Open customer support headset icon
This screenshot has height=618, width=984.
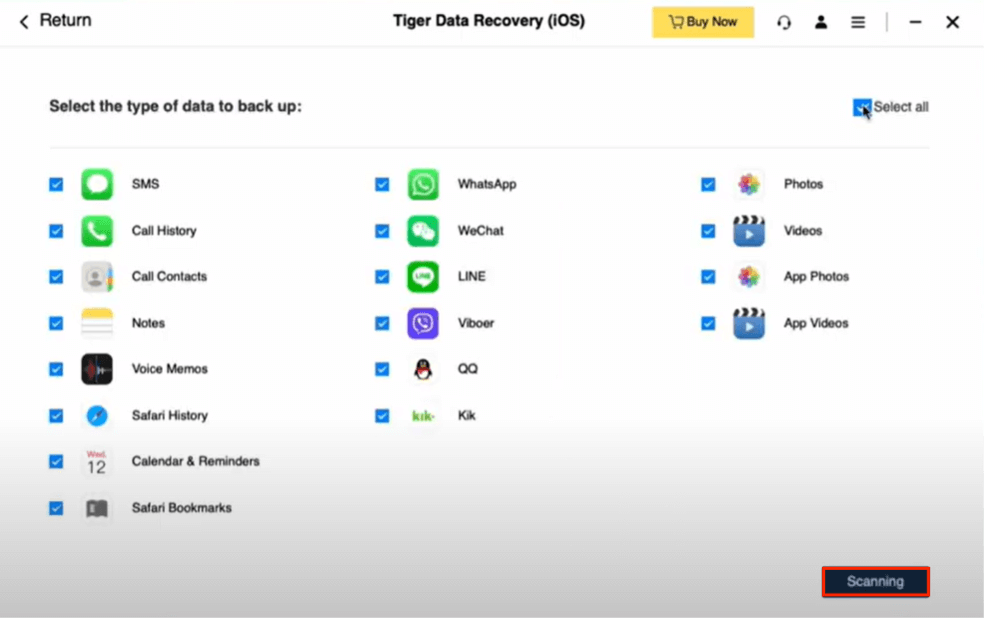click(784, 22)
